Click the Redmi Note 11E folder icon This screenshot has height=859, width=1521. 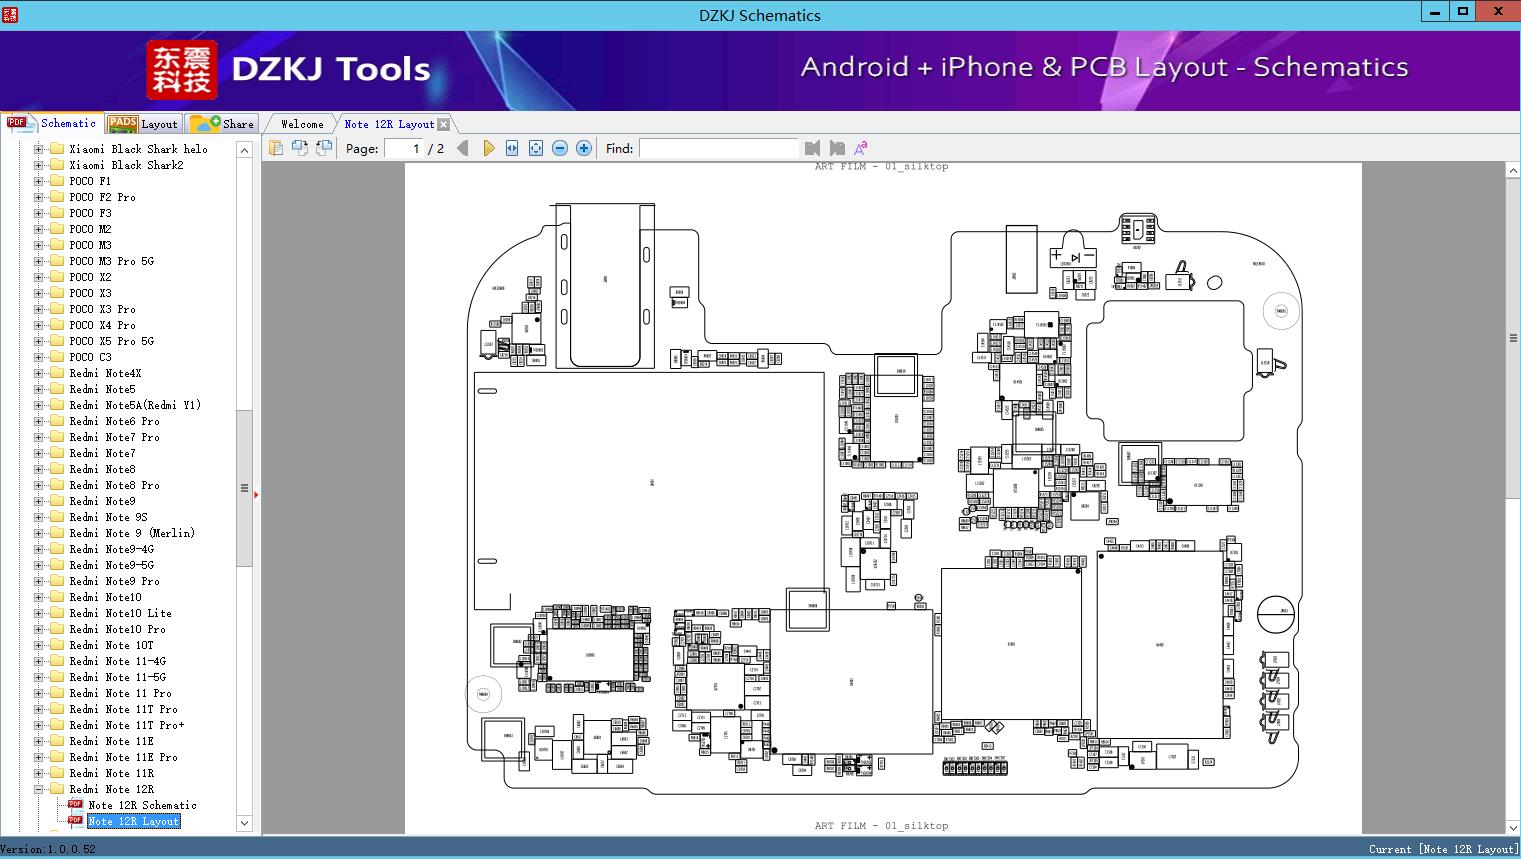[x=57, y=741]
